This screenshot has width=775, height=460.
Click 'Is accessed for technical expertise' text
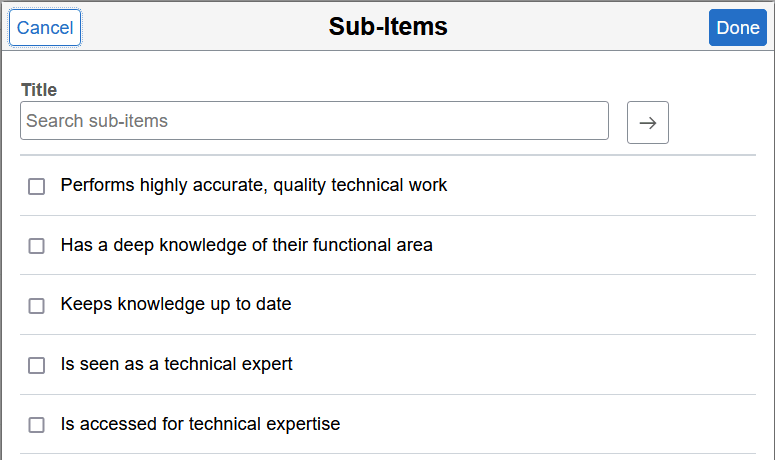tap(200, 424)
